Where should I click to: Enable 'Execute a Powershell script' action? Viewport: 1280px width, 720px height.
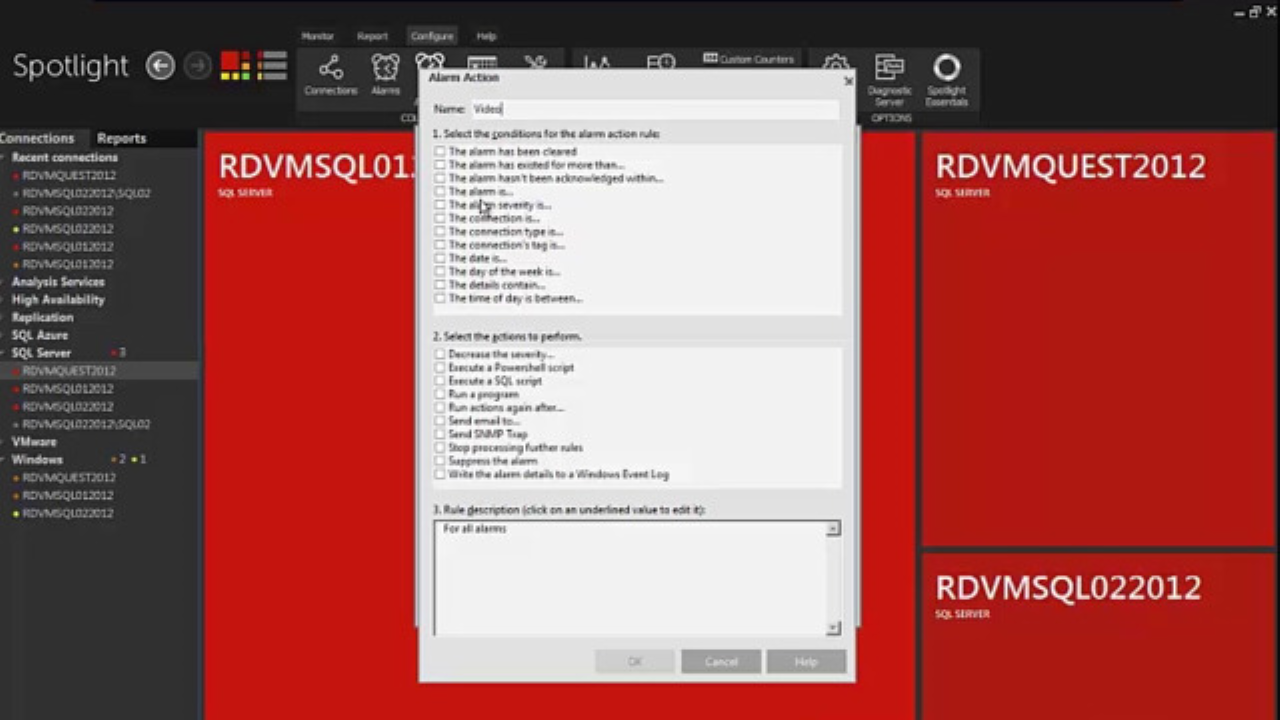point(440,367)
